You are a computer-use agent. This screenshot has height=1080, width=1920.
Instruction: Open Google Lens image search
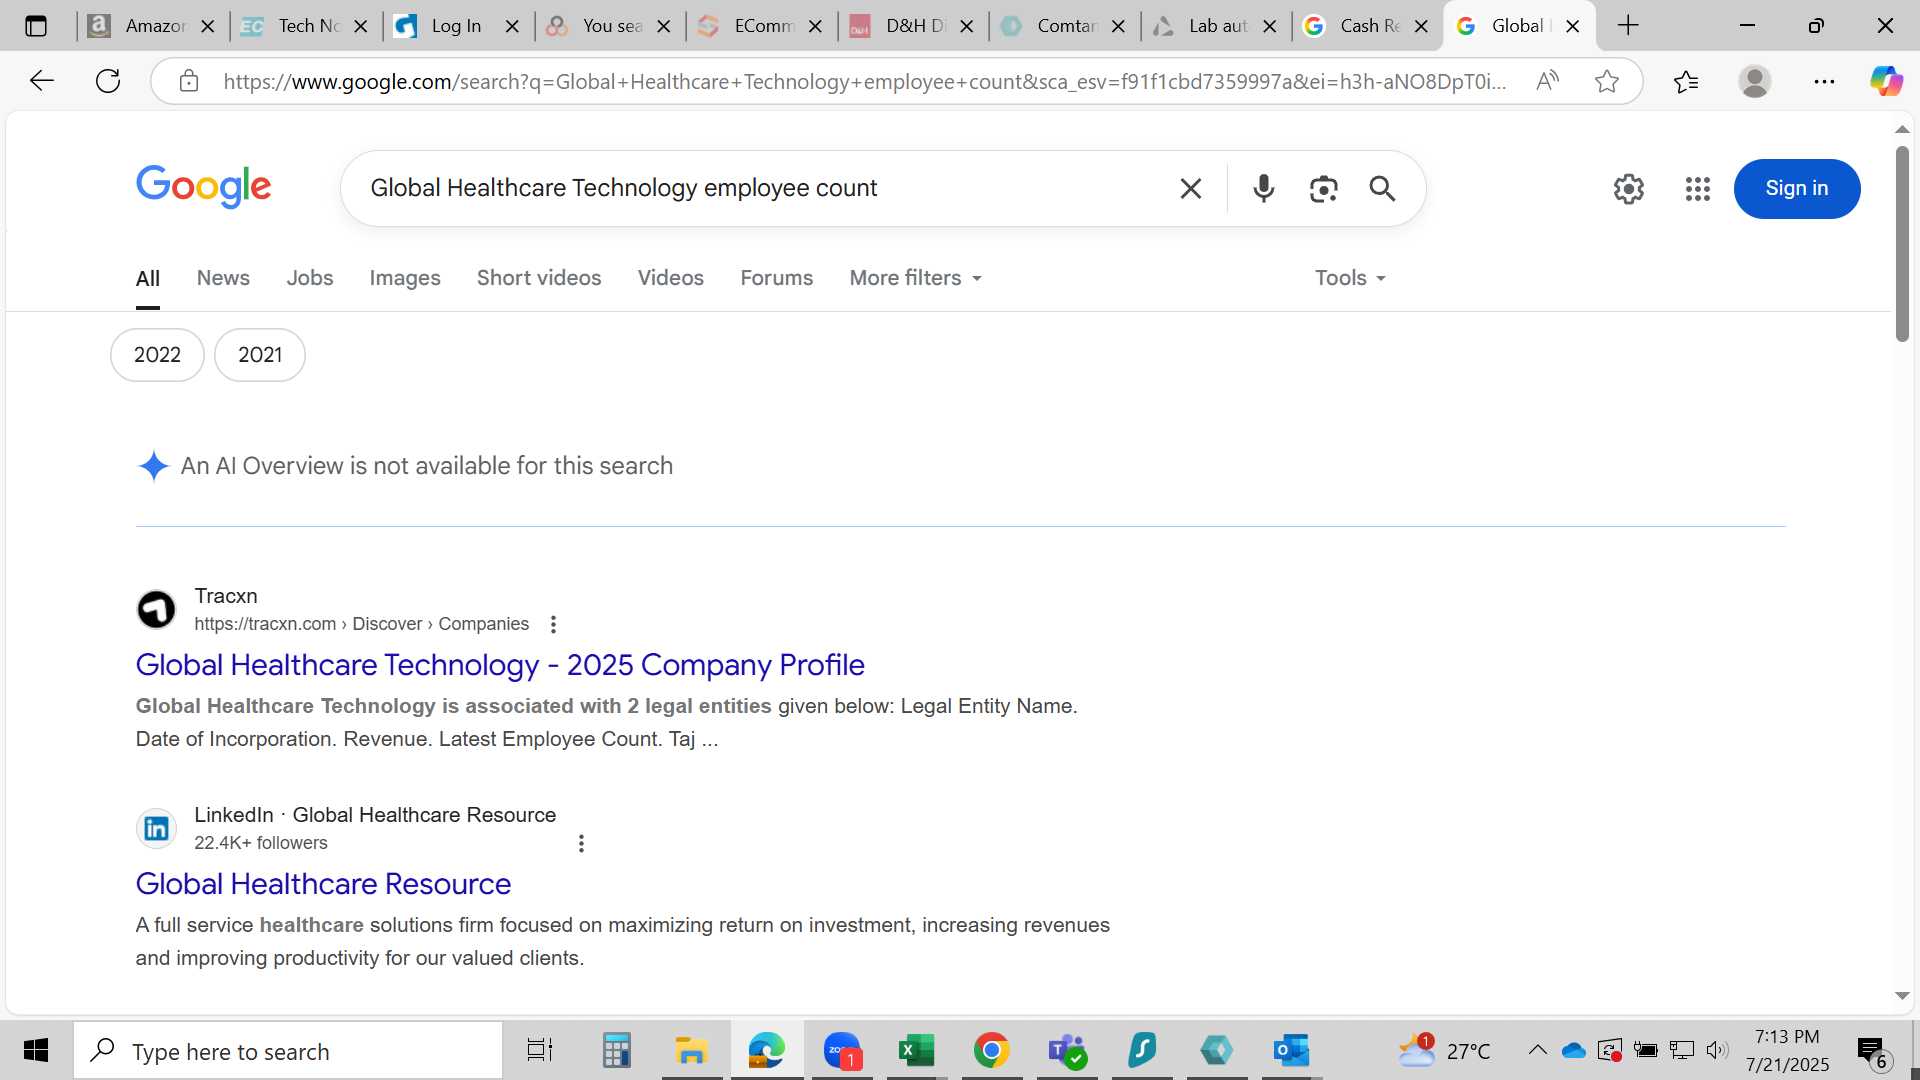[x=1323, y=188]
